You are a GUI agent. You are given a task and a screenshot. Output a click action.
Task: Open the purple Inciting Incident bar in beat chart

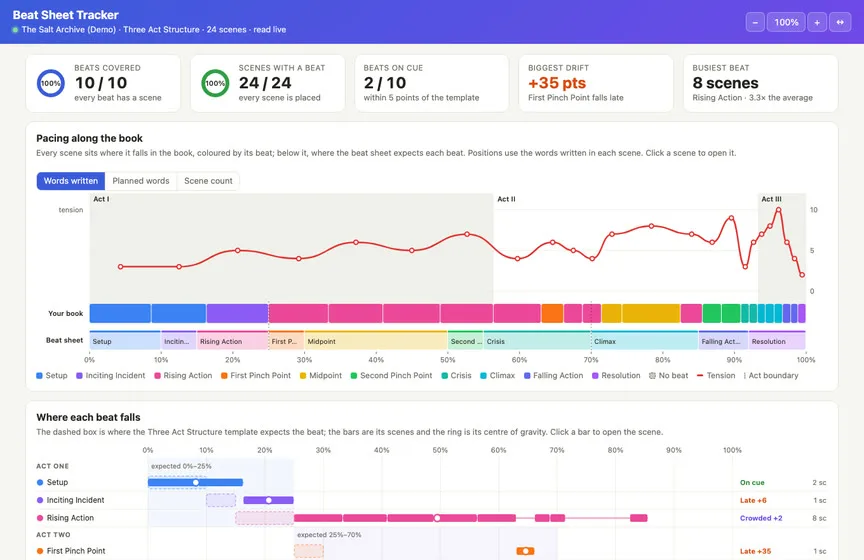[x=268, y=500]
